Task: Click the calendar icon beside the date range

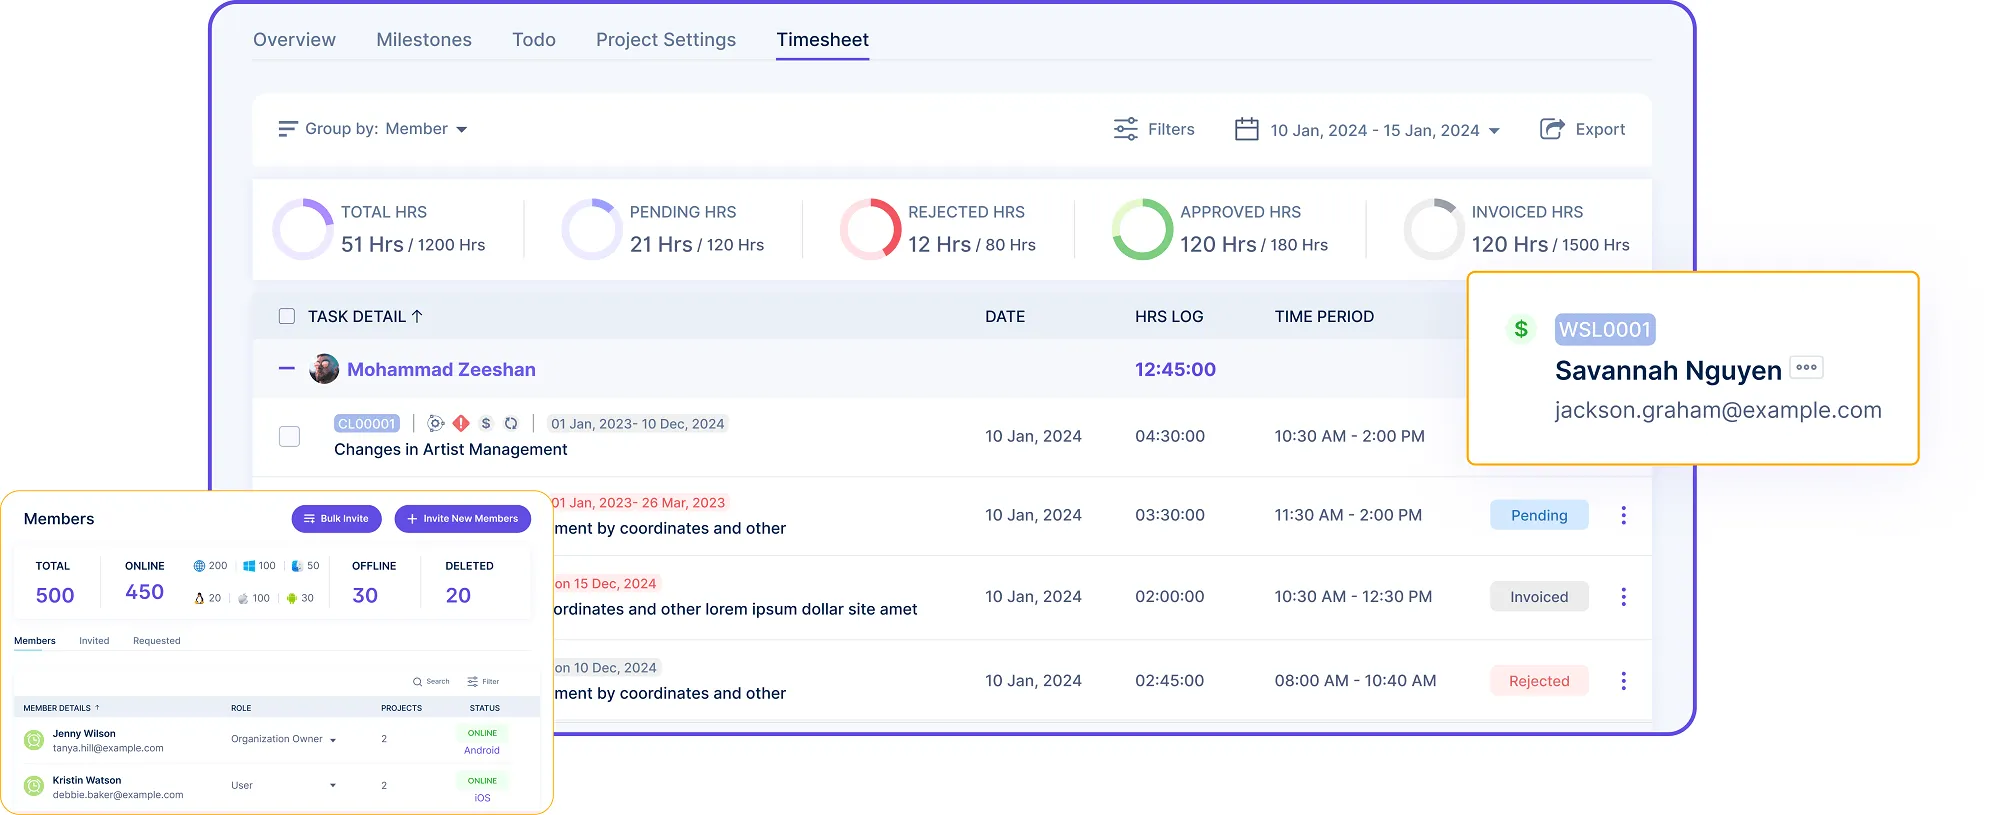Action: [x=1246, y=129]
